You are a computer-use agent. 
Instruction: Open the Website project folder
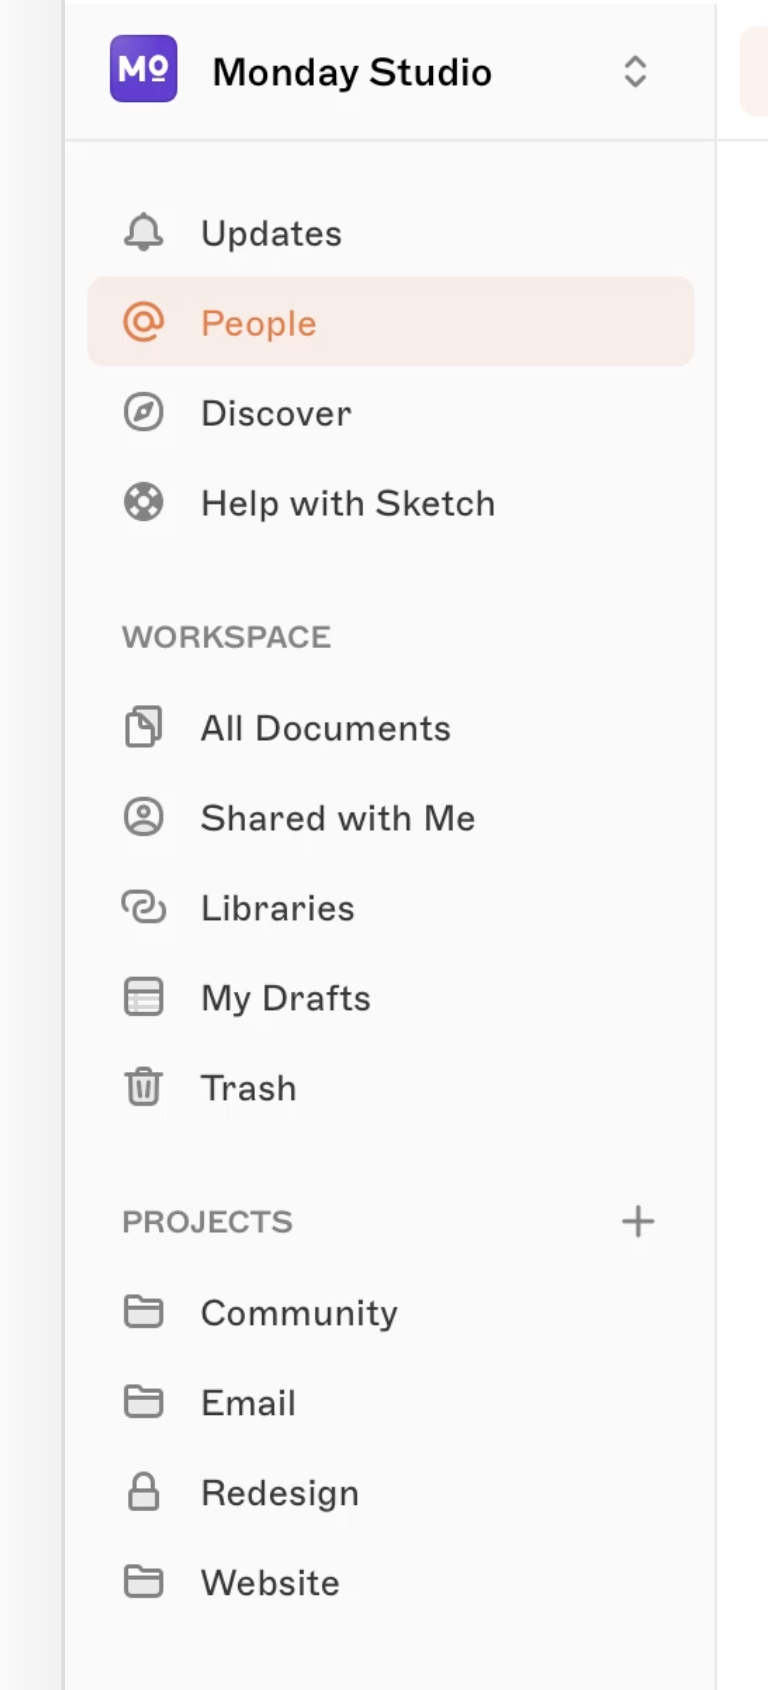[x=270, y=1583]
